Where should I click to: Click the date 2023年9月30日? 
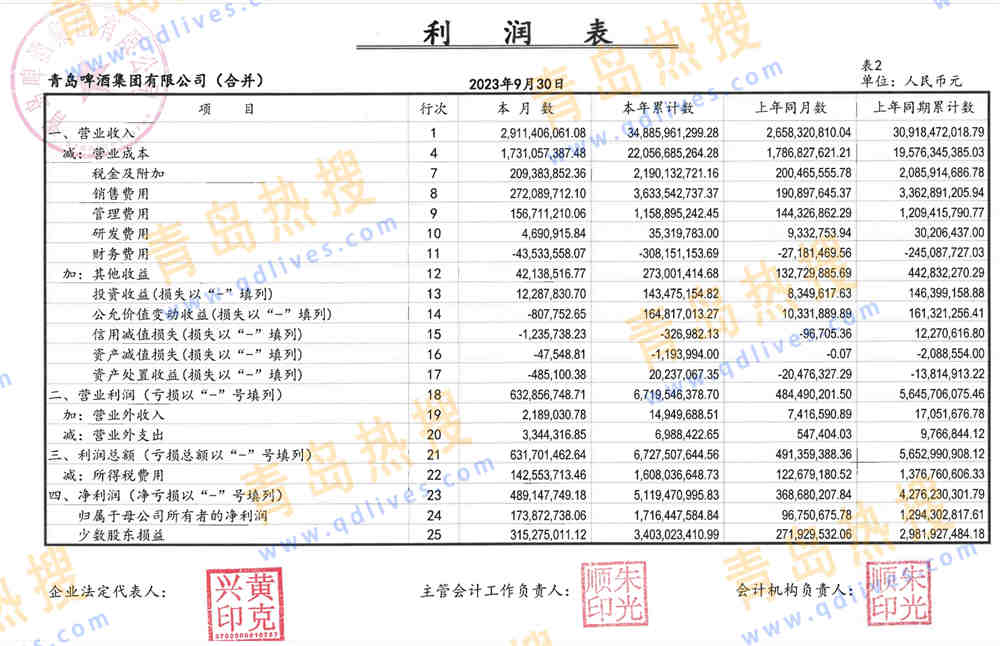click(x=517, y=84)
